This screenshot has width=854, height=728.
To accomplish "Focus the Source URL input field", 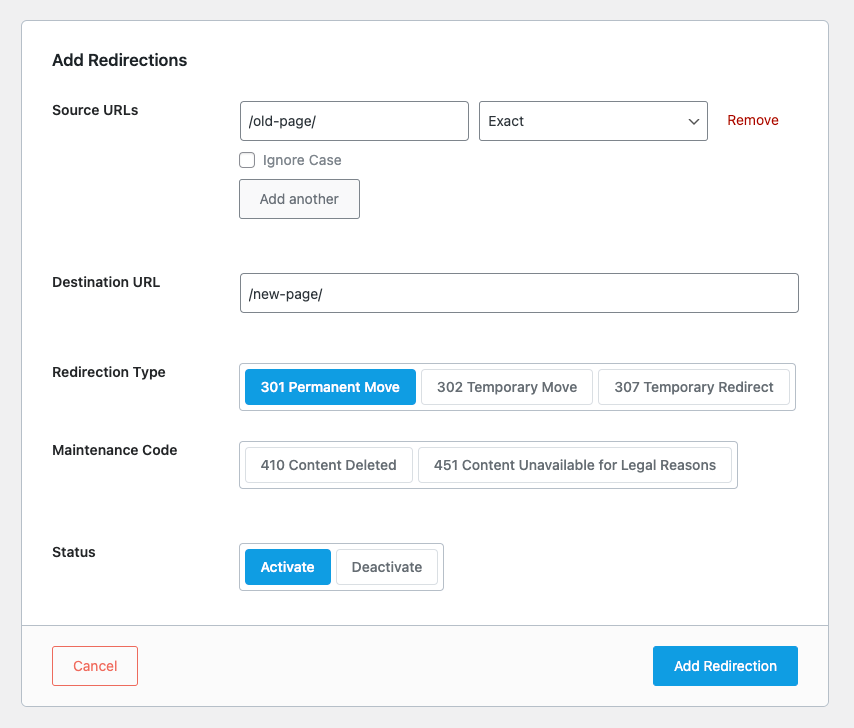I will [x=354, y=121].
